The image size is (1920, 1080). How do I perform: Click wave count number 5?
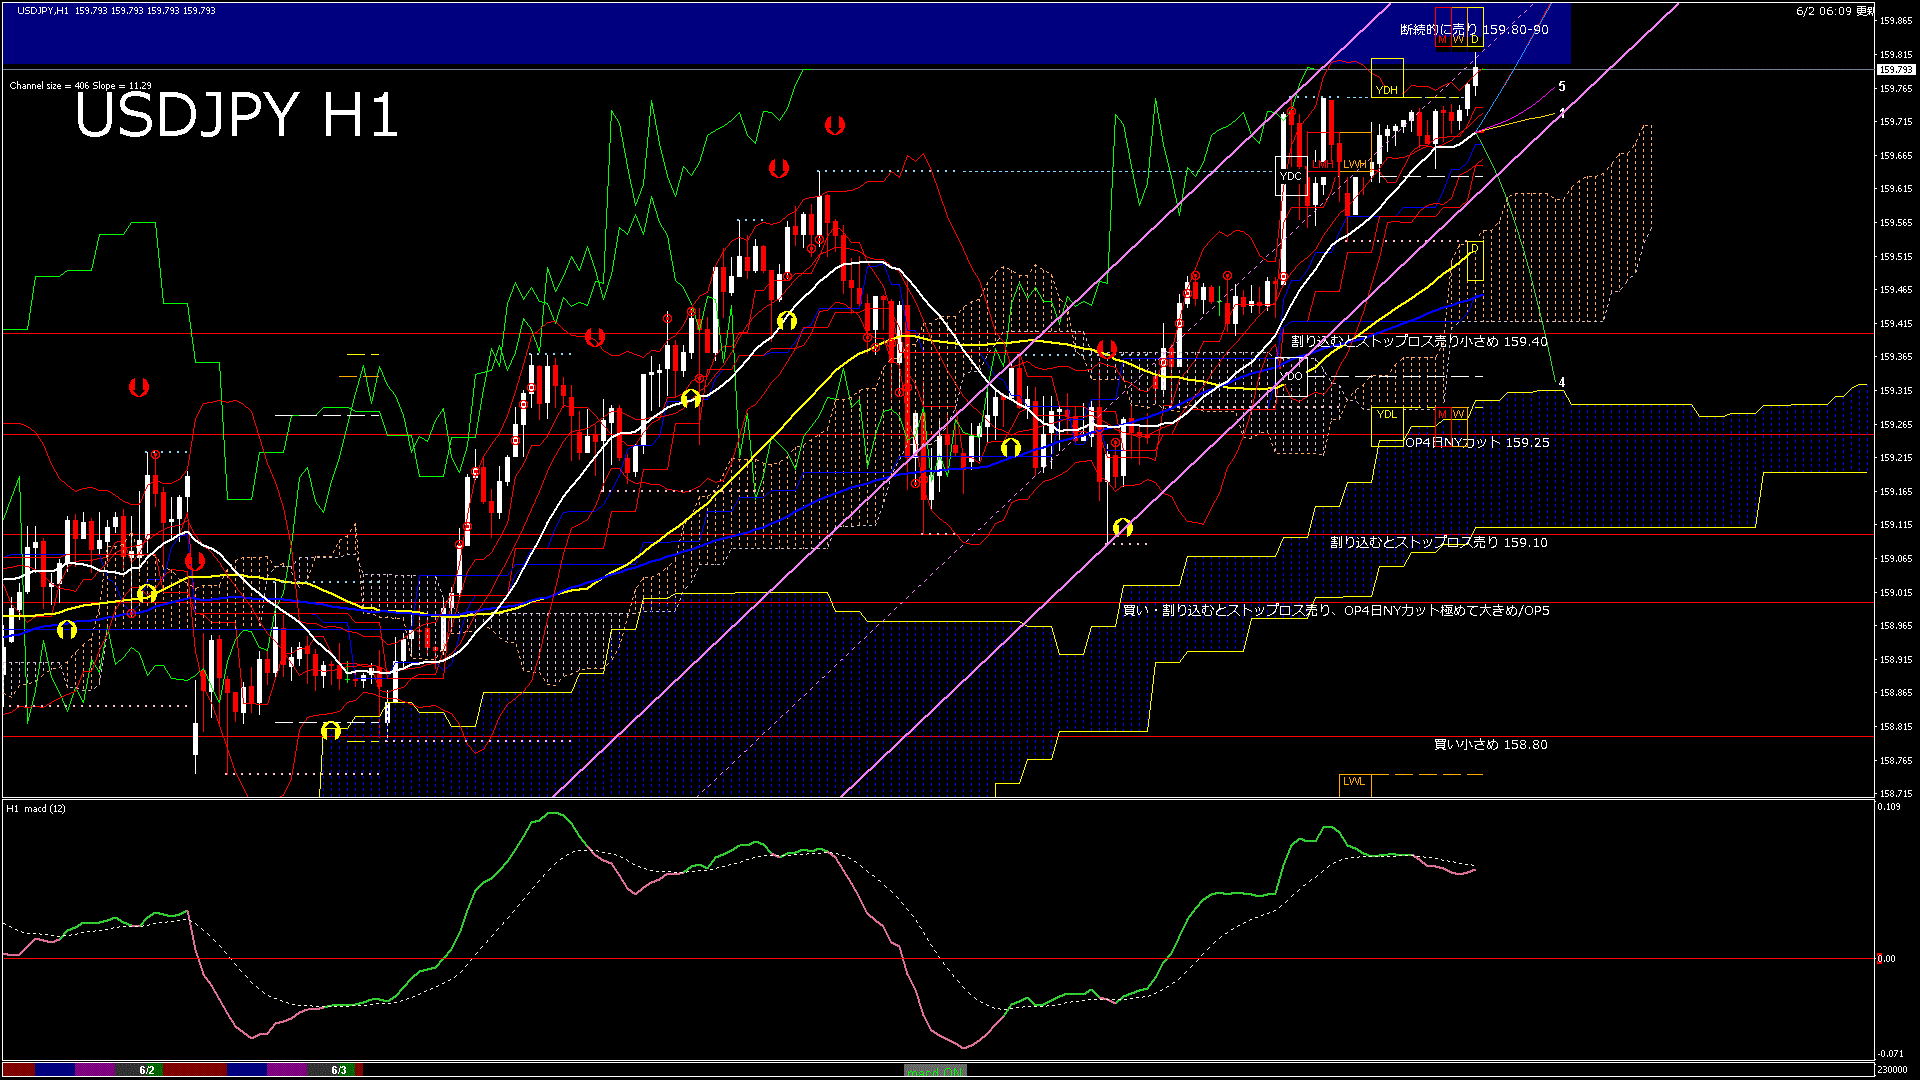tap(1562, 87)
